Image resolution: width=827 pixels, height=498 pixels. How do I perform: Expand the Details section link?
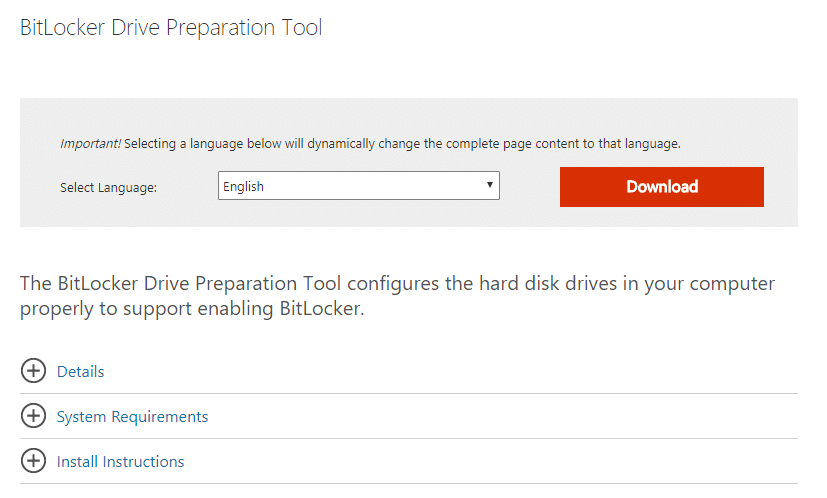81,372
